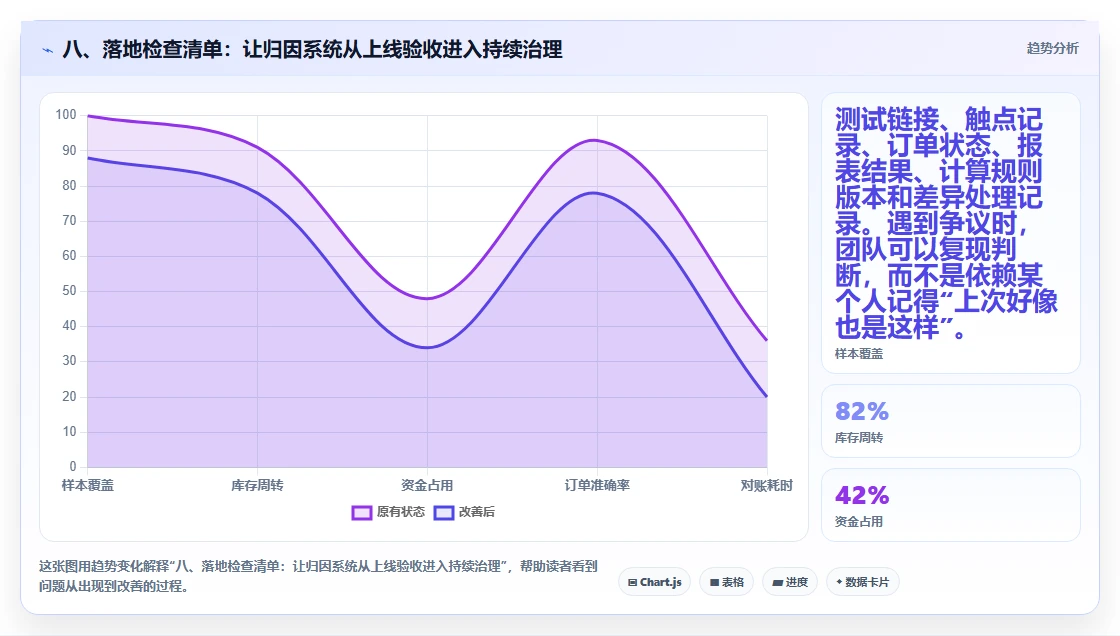
Task: Click the 0 y-axis tick label
Action: click(x=73, y=467)
